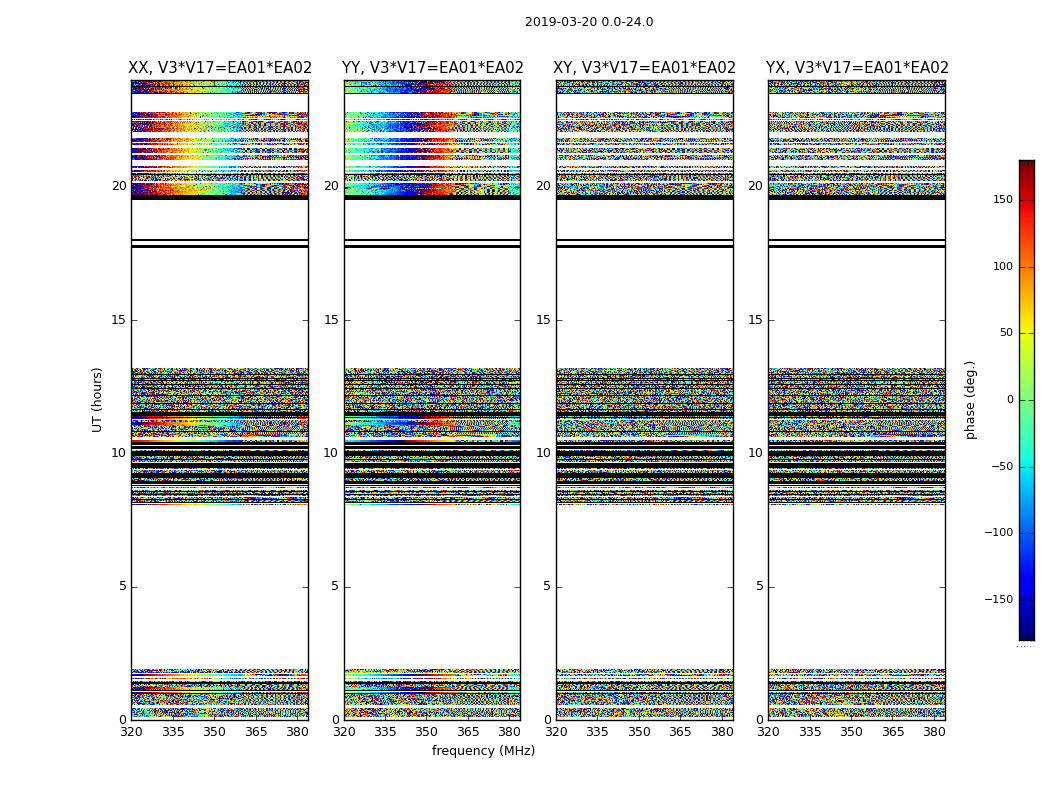Click the phase colorbar gradient
1050x800 pixels.
pyautogui.click(x=1027, y=400)
